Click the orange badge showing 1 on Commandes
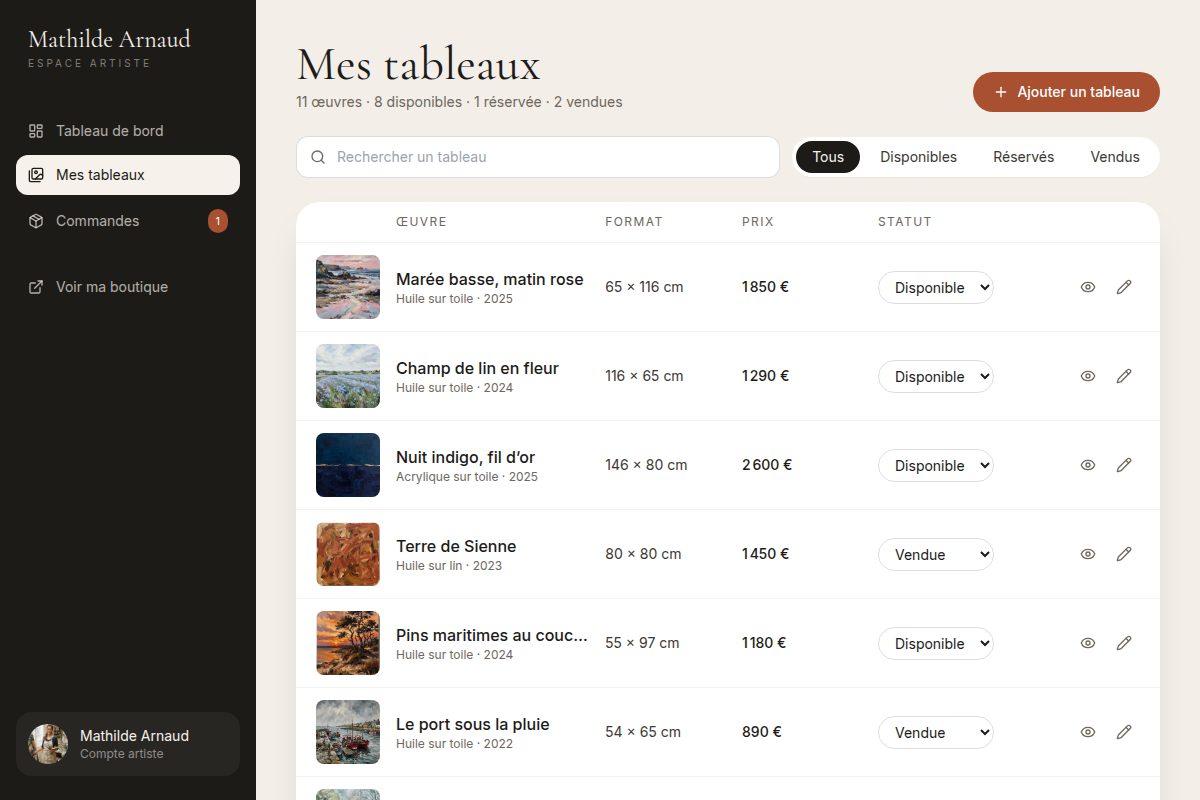Screen dimensions: 1200x800 (x=218, y=221)
